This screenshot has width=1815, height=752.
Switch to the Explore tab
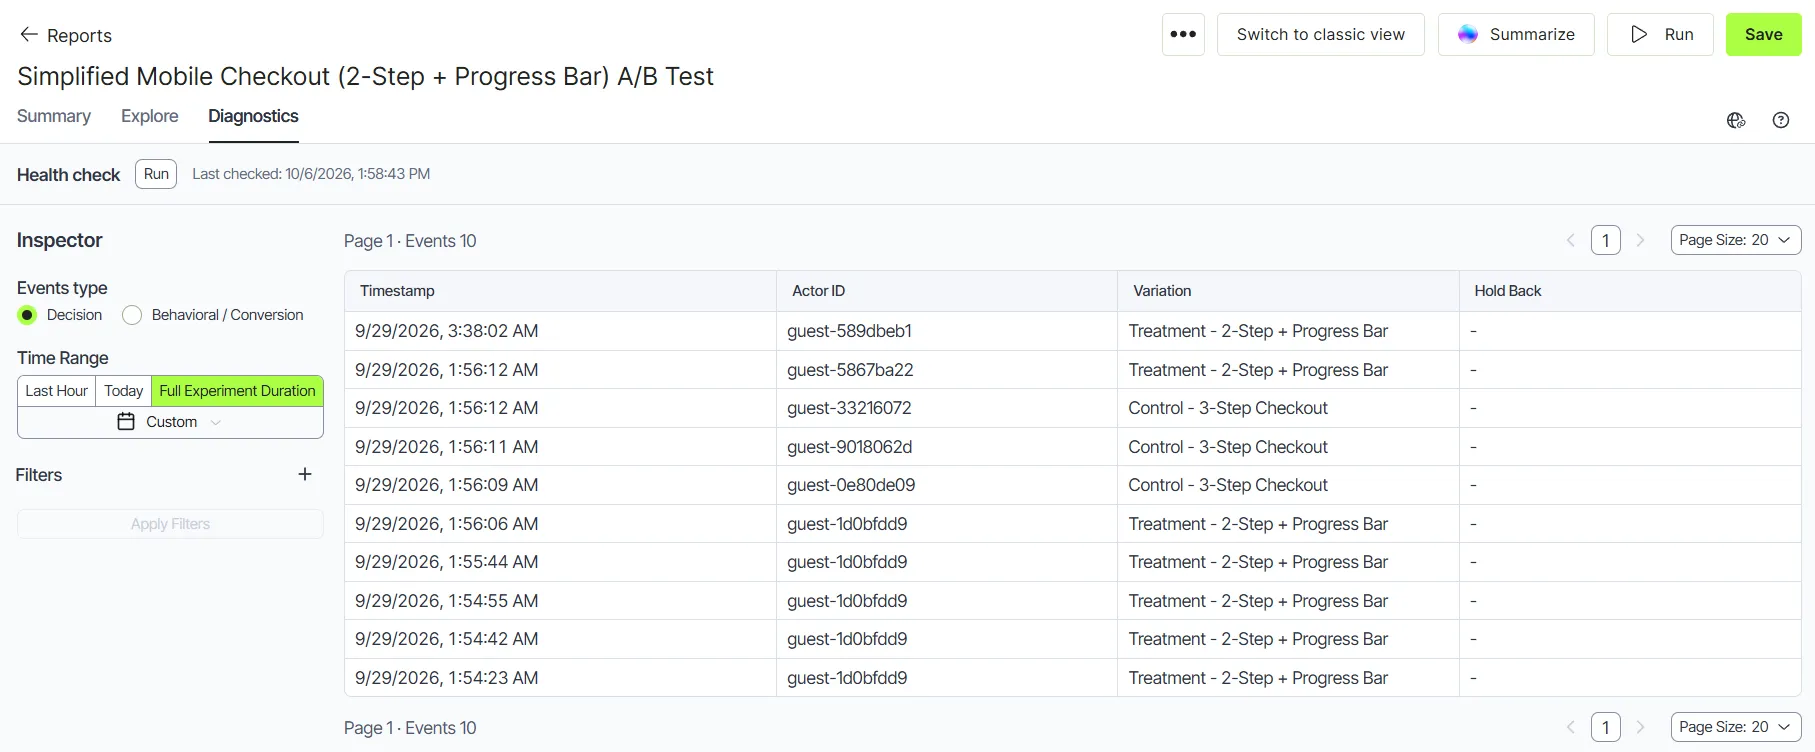tap(150, 116)
